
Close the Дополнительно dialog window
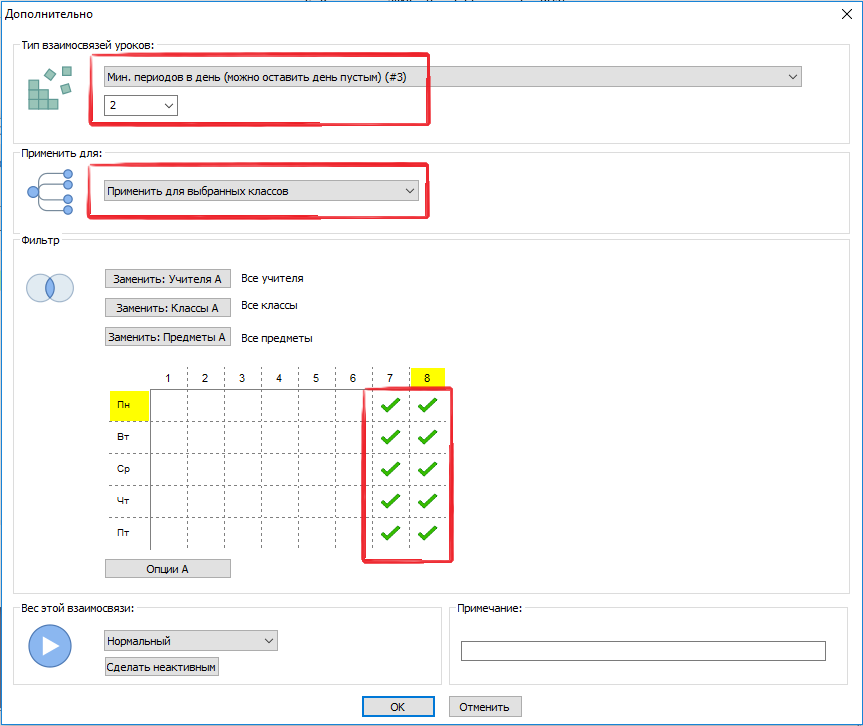point(848,13)
